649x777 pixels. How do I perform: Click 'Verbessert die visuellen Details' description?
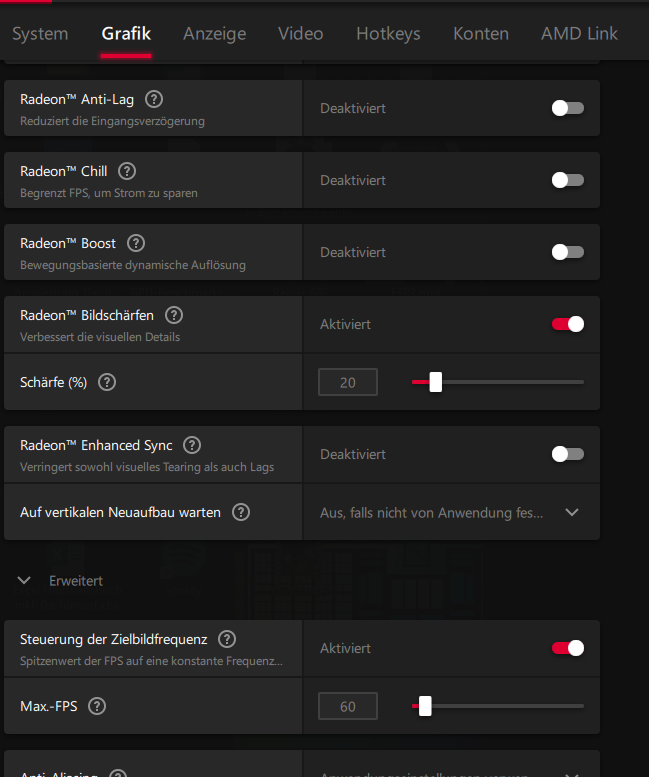click(100, 337)
